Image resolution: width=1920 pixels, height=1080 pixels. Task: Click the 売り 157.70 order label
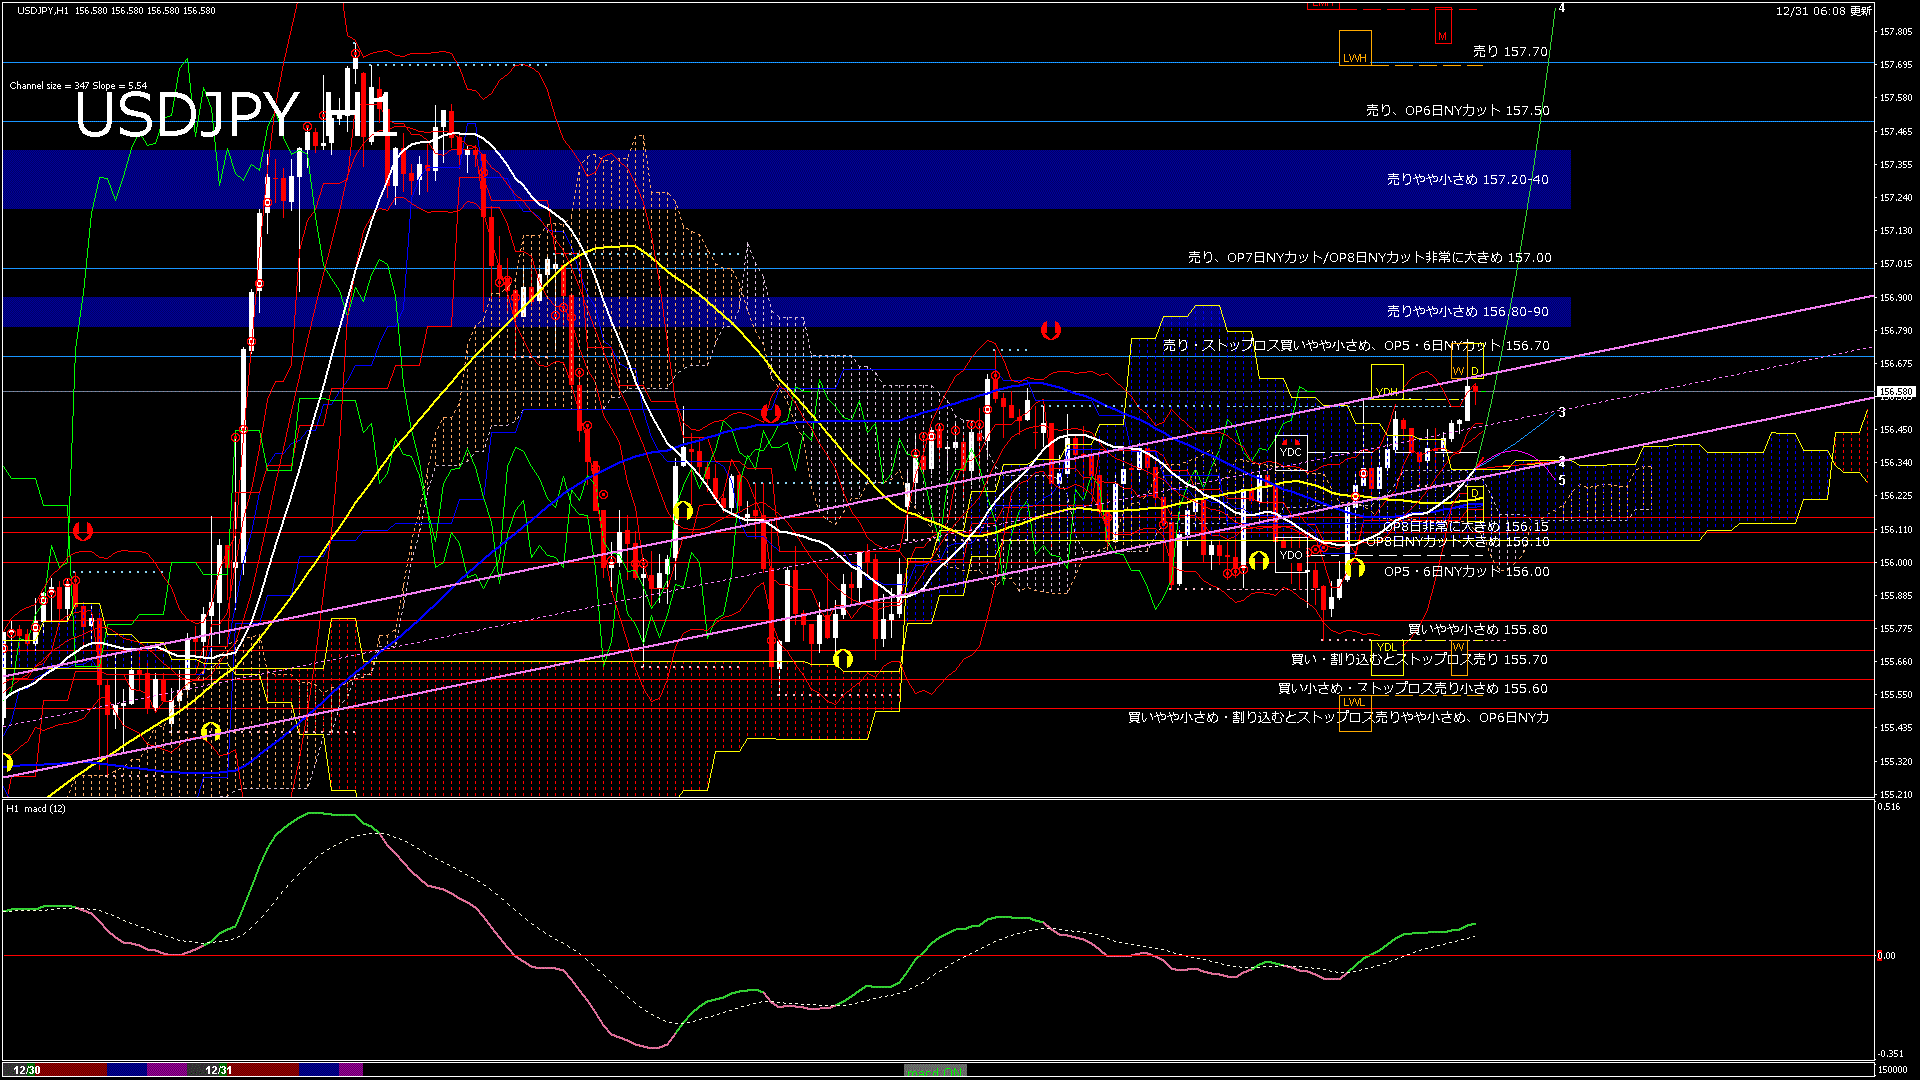click(1509, 51)
